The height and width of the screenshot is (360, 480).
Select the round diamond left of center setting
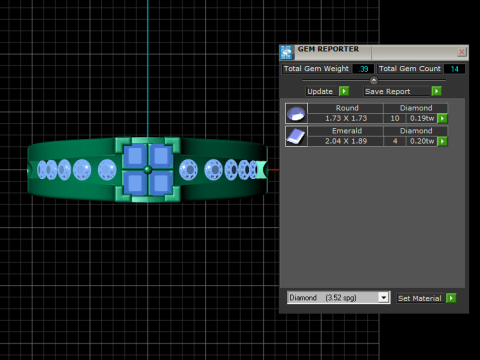(107, 169)
